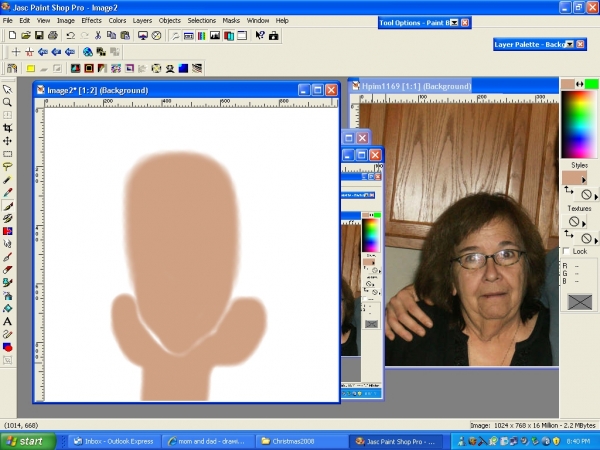This screenshot has width=600, height=450.
Task: Open the Layers menu
Action: (x=142, y=20)
